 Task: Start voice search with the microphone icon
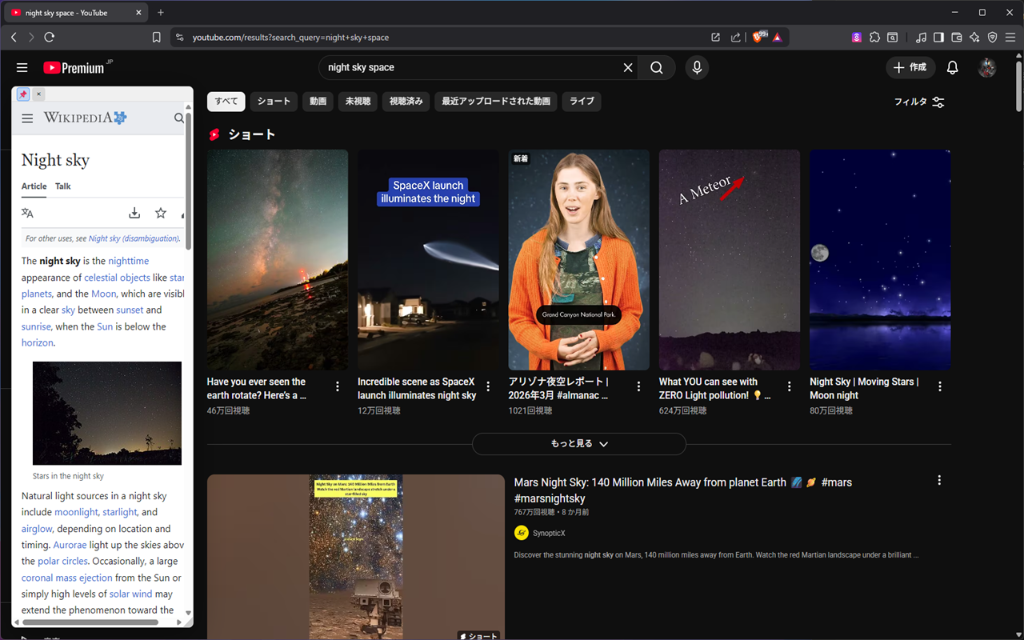pos(696,67)
